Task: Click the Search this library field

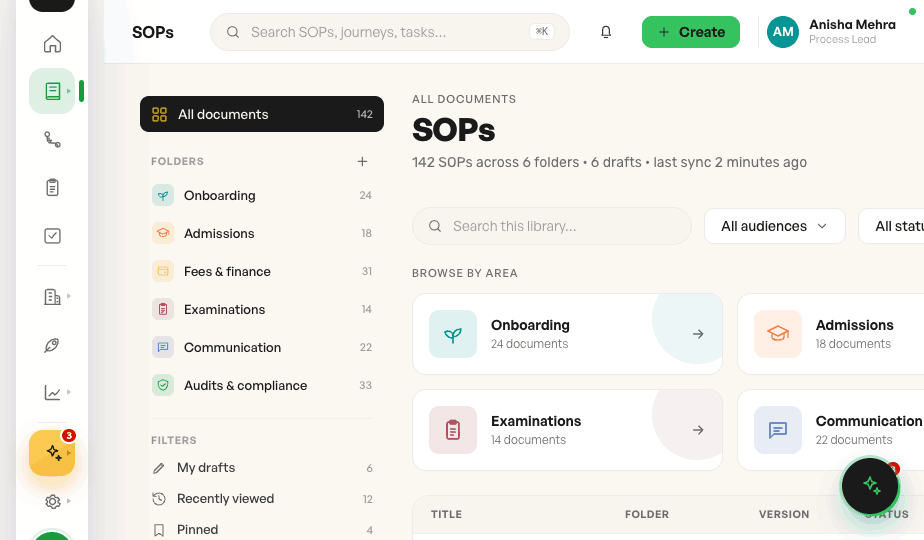Action: (x=552, y=226)
